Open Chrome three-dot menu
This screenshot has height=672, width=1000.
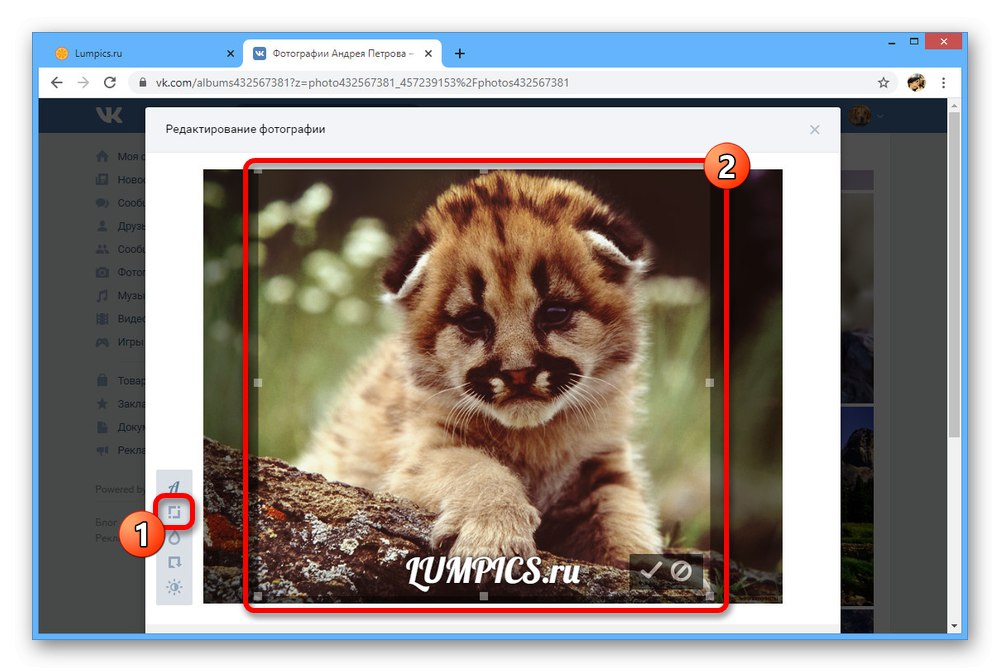(x=943, y=82)
